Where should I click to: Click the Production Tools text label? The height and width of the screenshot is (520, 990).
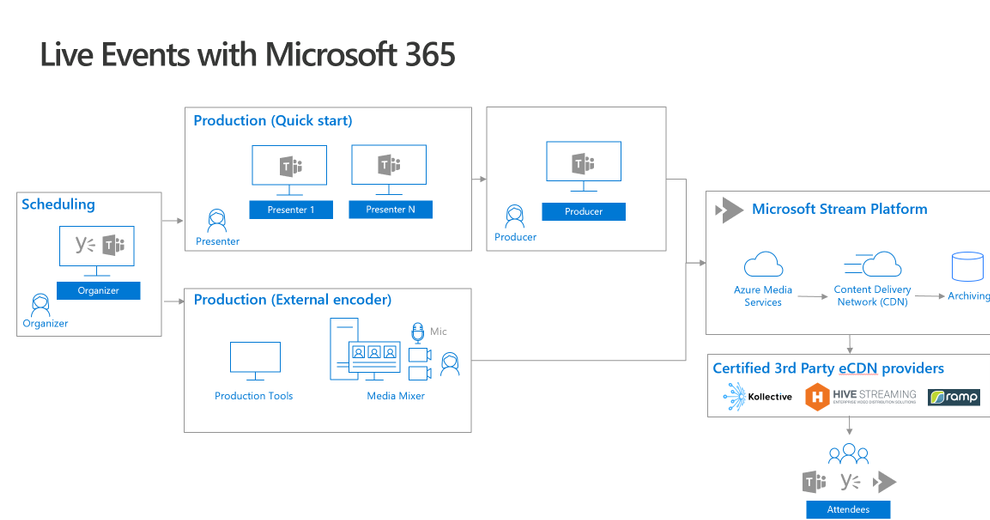pos(254,396)
